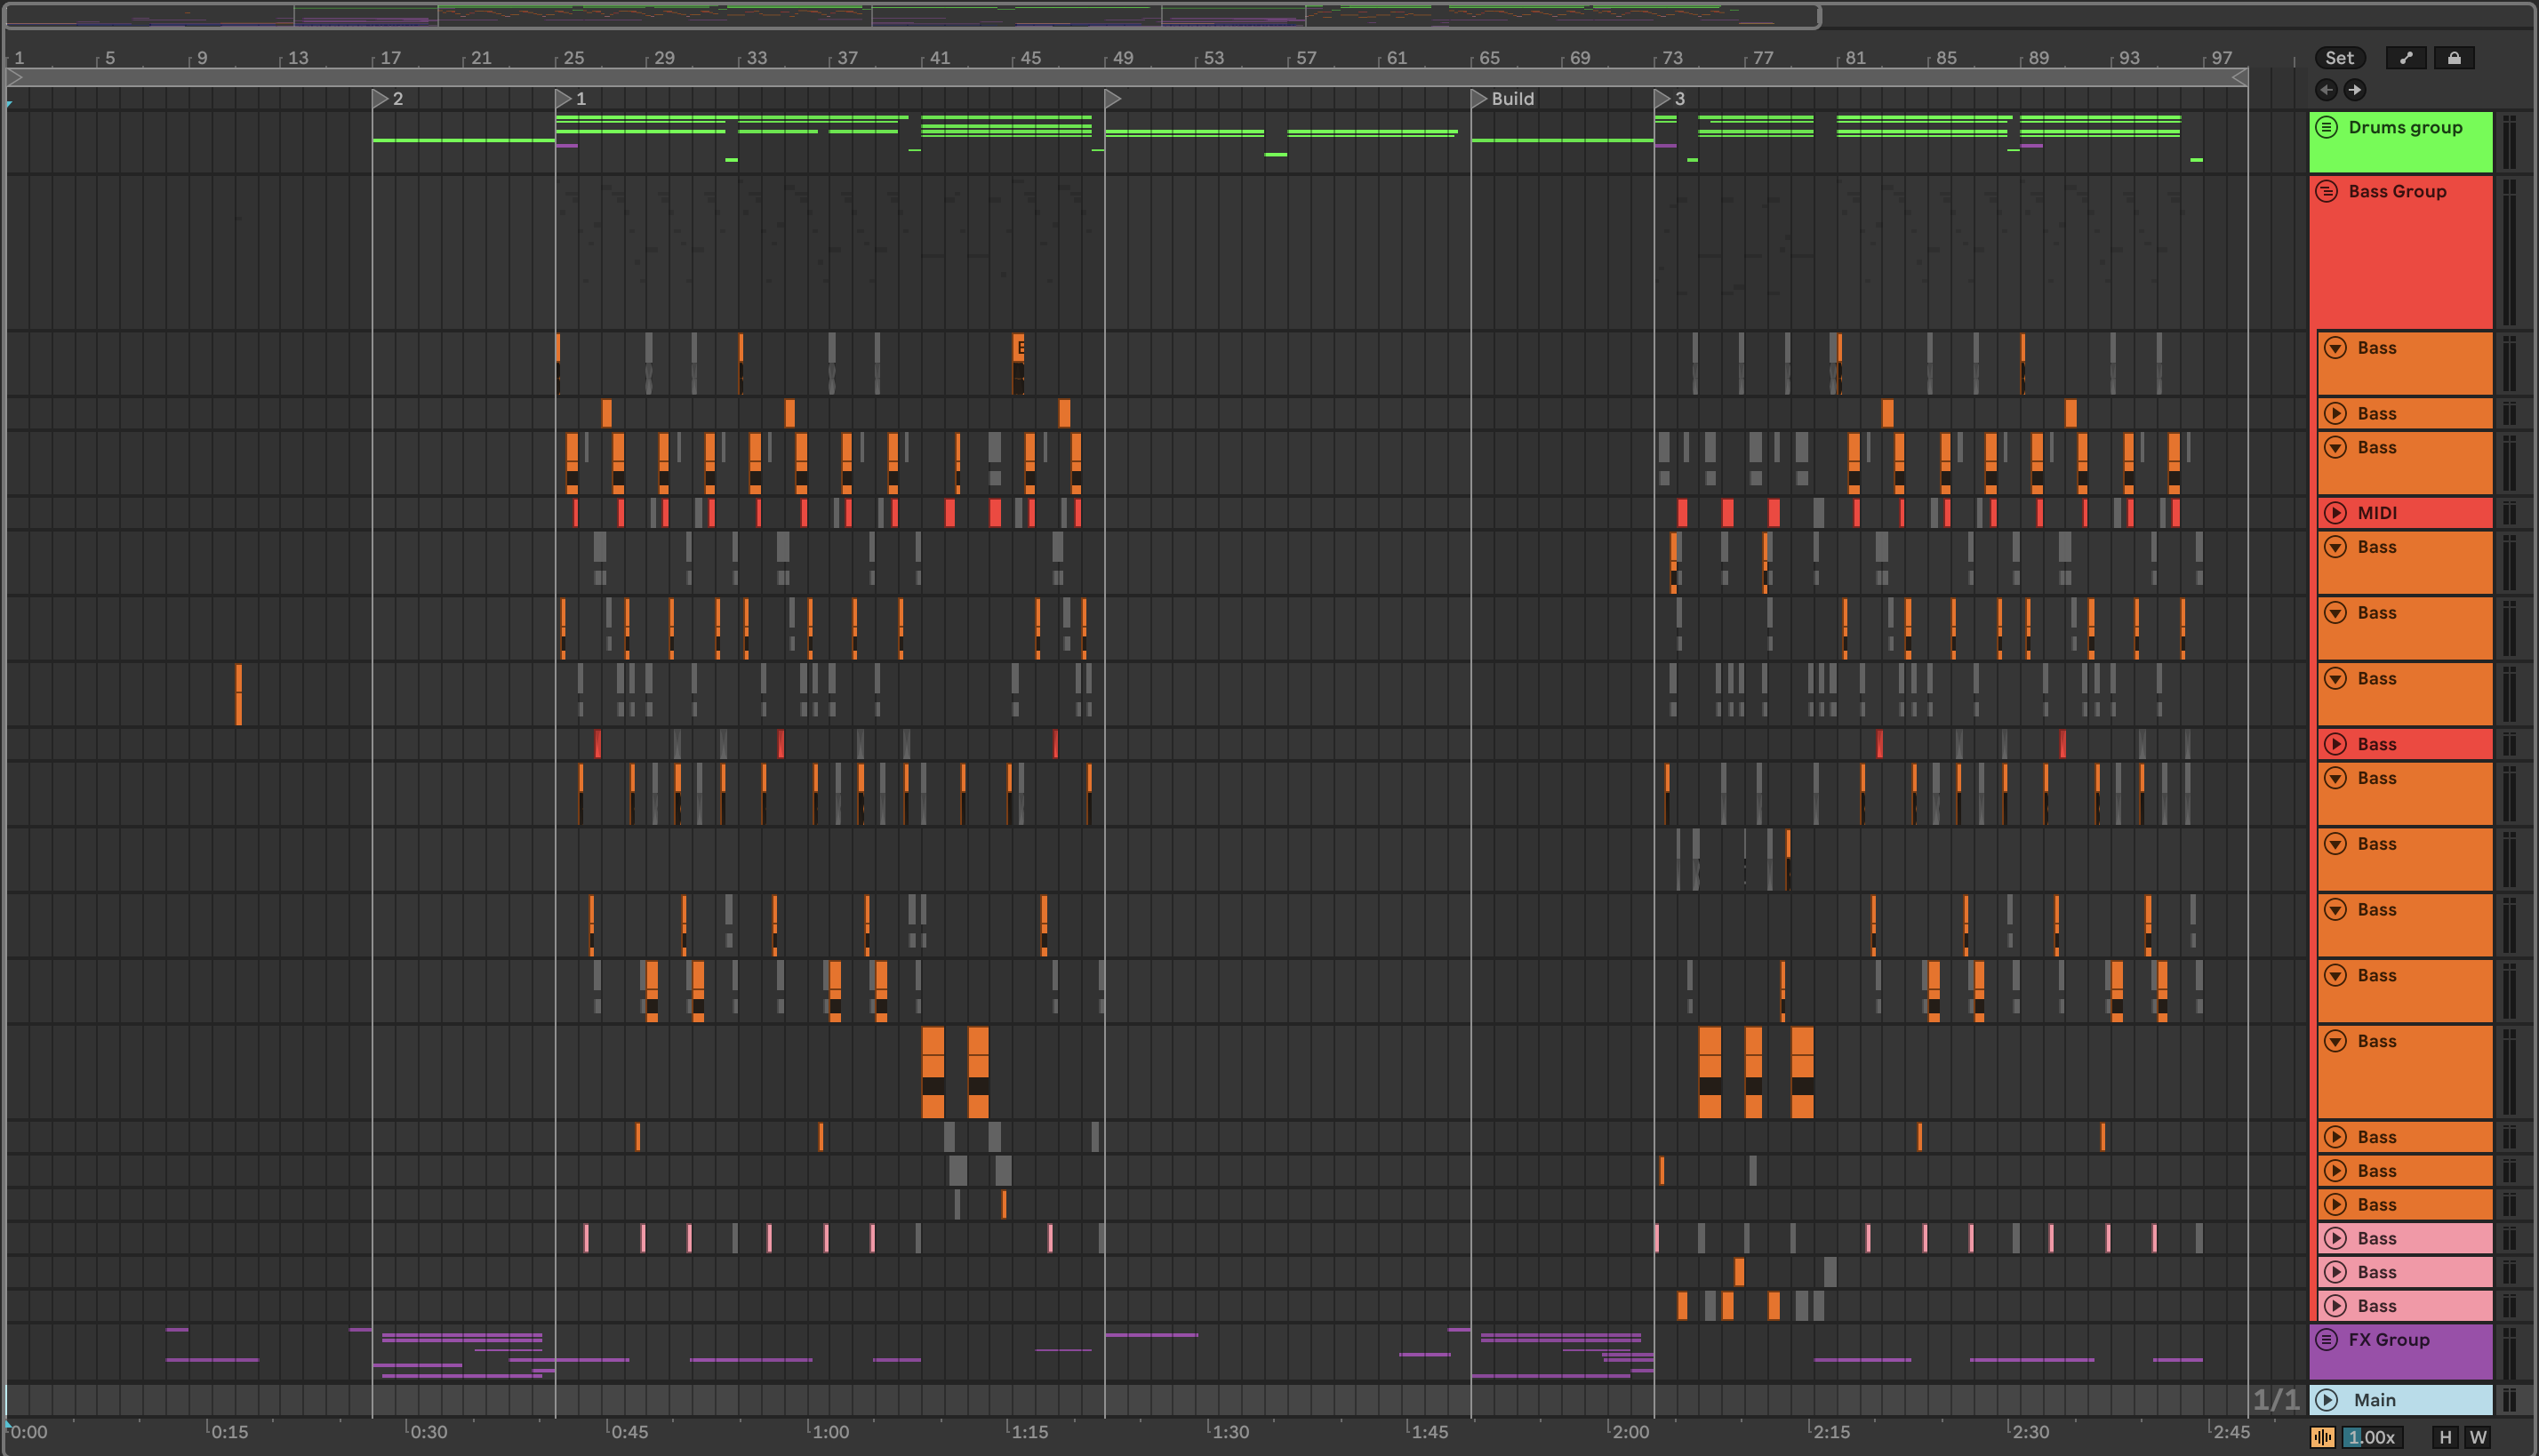Unfold the red Bass track arrow
2539x1456 pixels.
point(2335,744)
